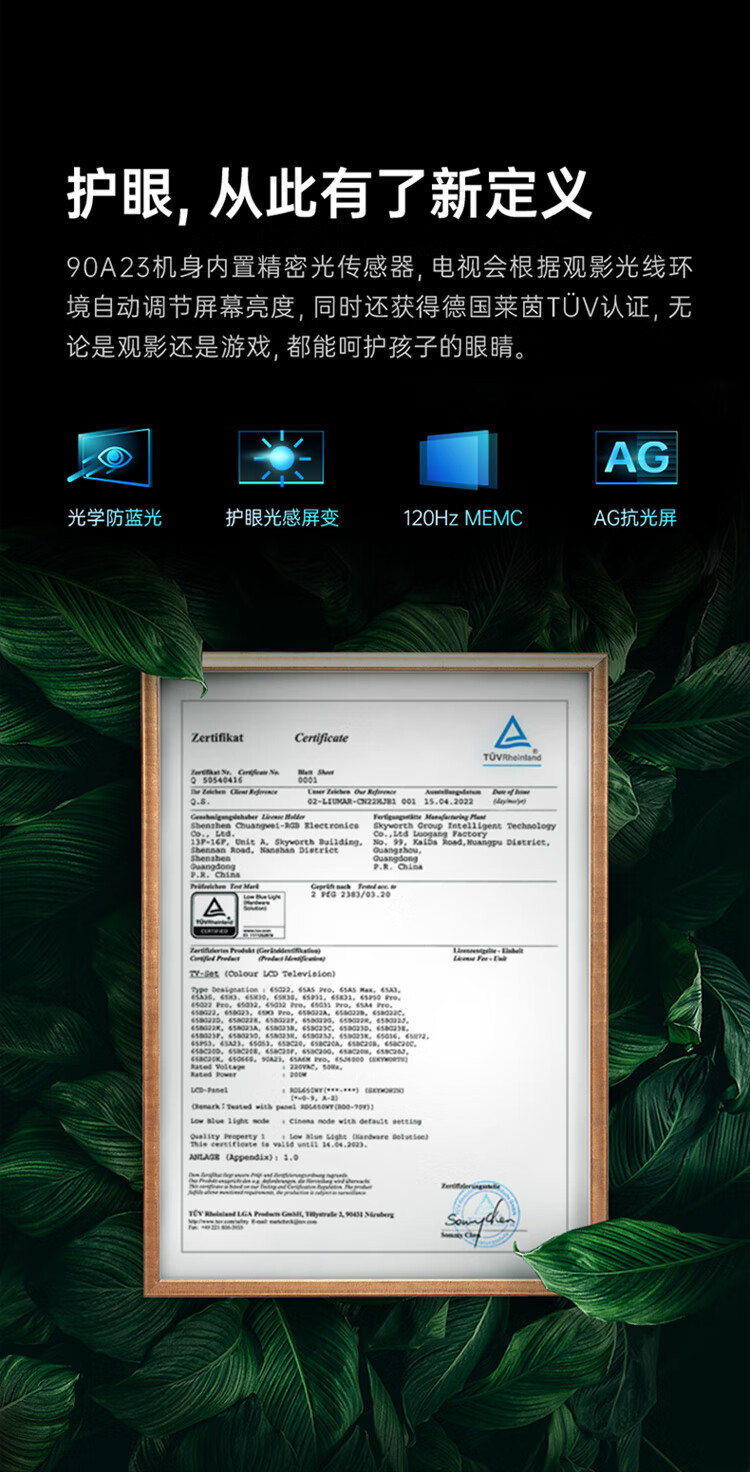Click manufacturing plant Skyworth Group Intelligent Technology
750x1472 pixels.
[464, 826]
